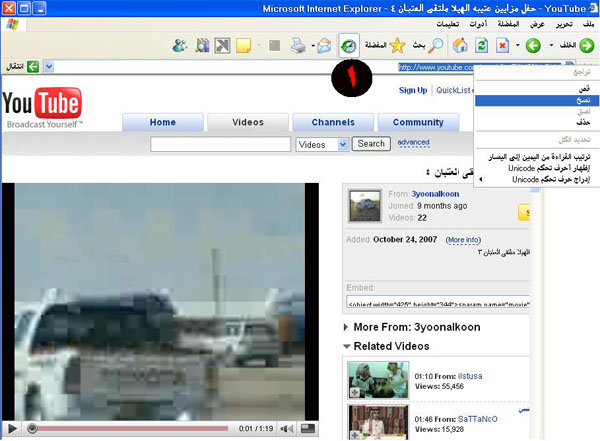Click the Embed code text field
Screen dimensions: 600x441
coord(438,301)
